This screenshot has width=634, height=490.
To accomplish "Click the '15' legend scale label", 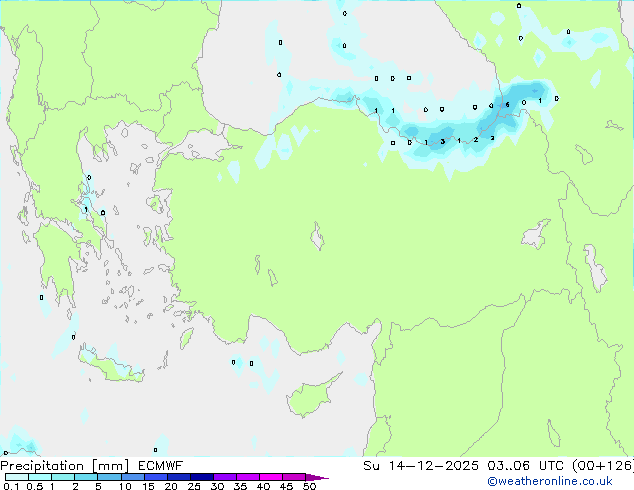I will tap(148, 486).
